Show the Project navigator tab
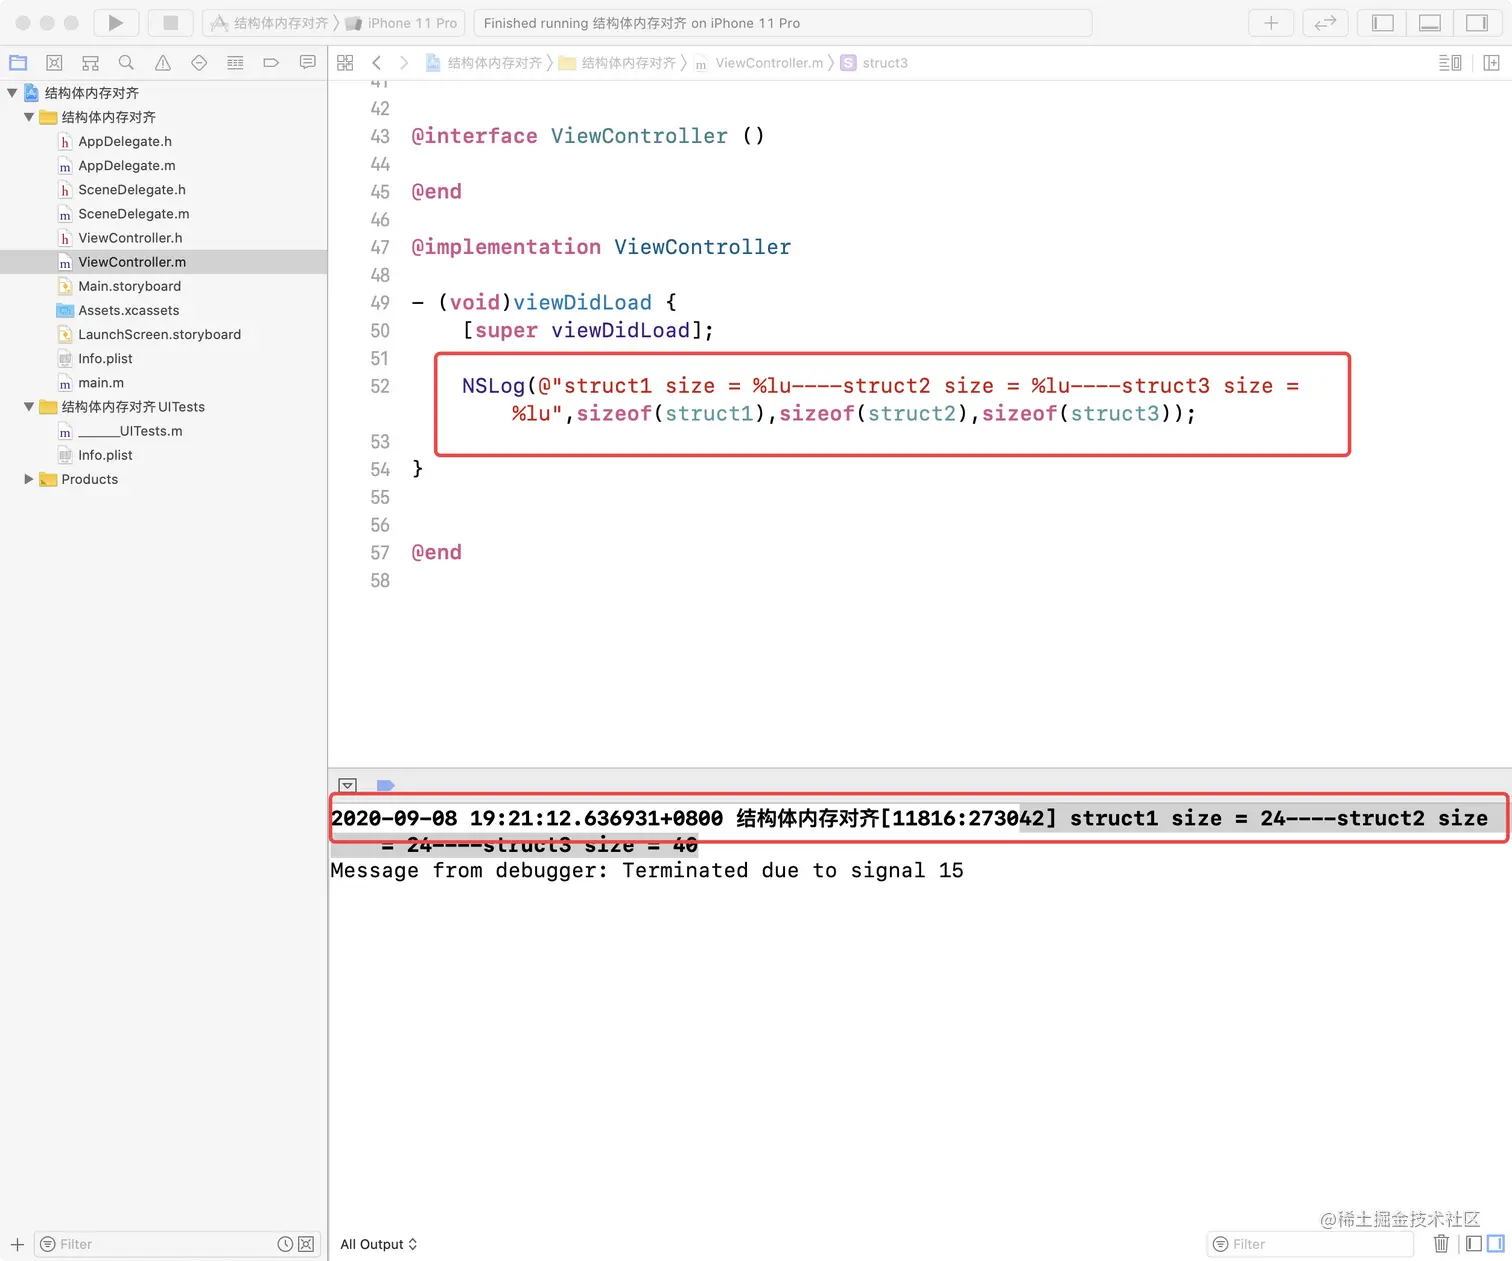This screenshot has height=1261, width=1512. pos(18,63)
